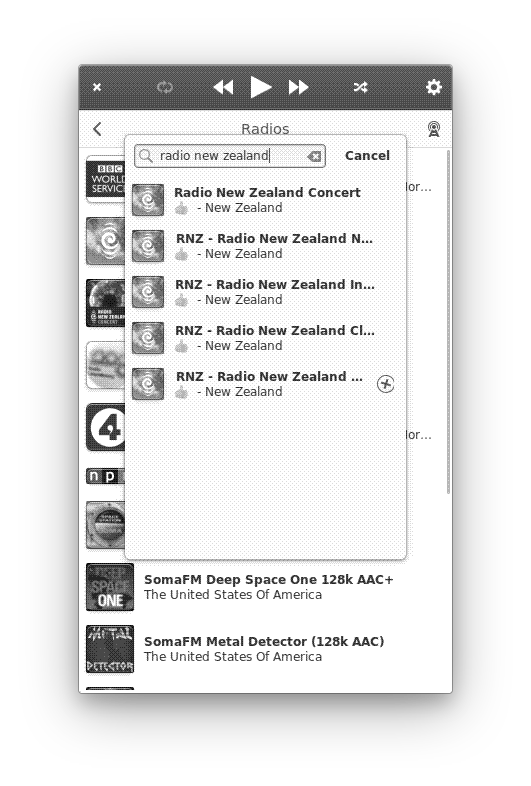Click thumbs-up icon under RNZ Radio New Zealand In...
Viewport: 531px width, 786px height.
click(x=182, y=300)
